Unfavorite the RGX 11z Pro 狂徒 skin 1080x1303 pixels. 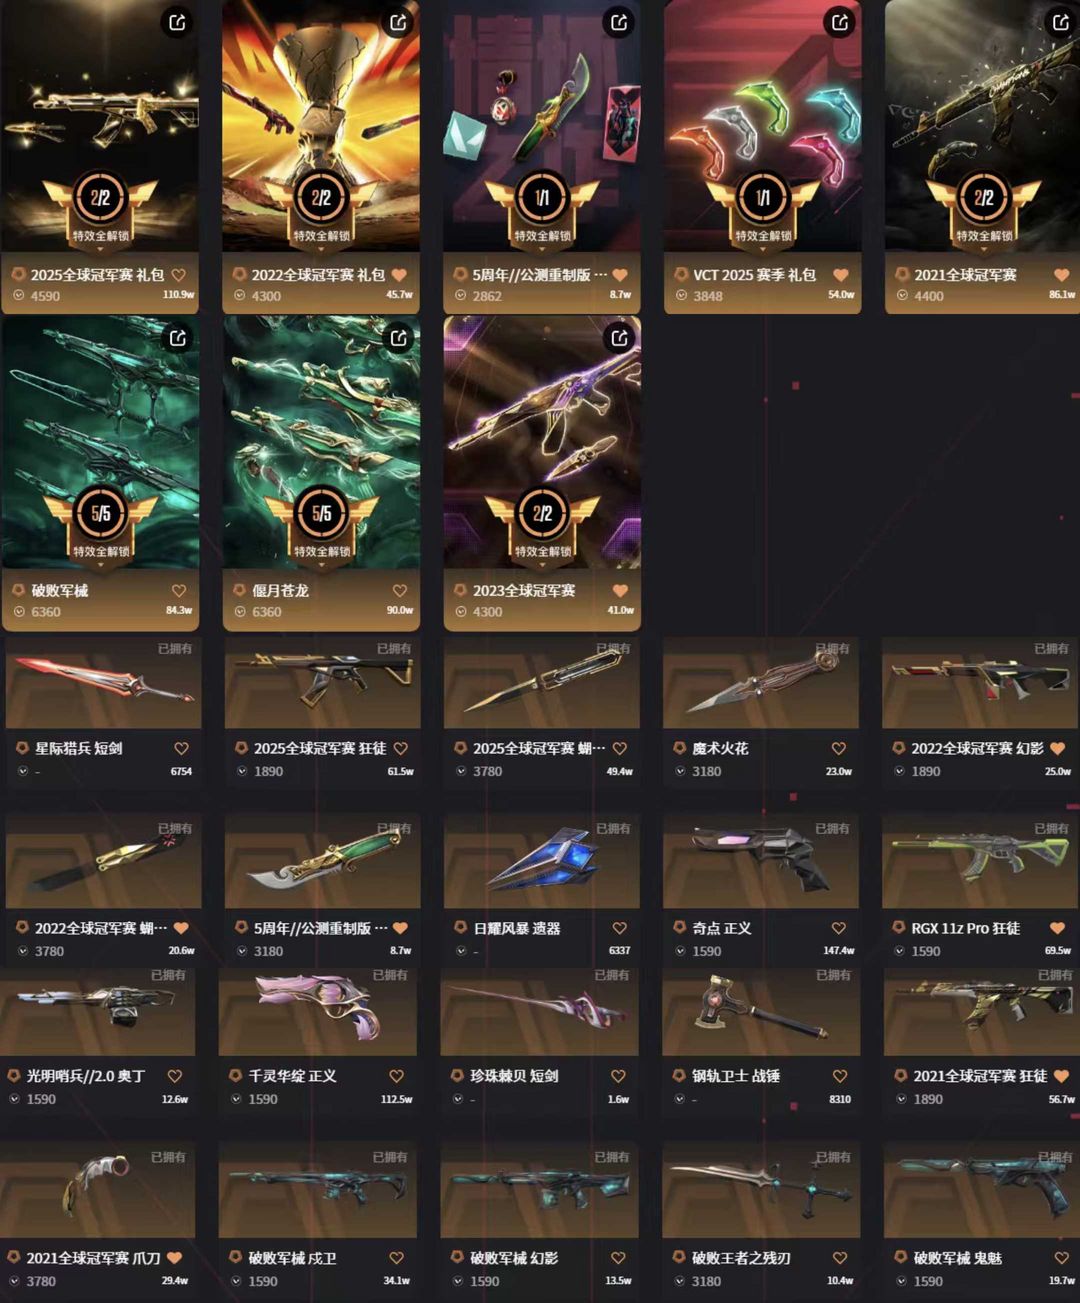click(x=1057, y=928)
